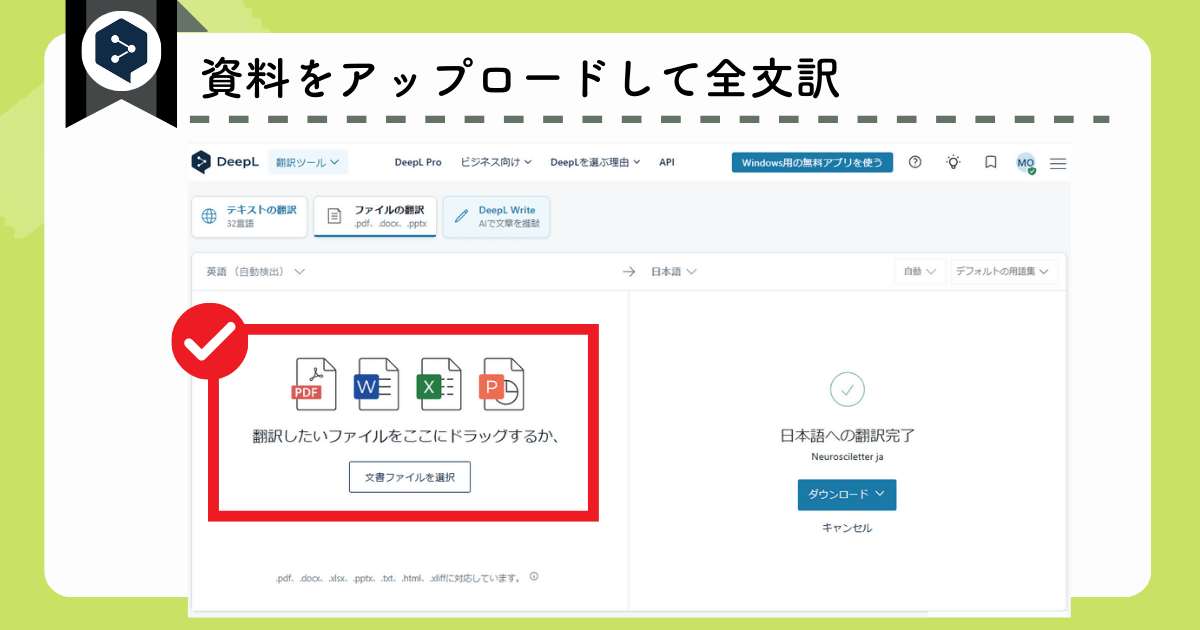Click the translation complete checkmark icon
The width and height of the screenshot is (1200, 630).
[847, 388]
